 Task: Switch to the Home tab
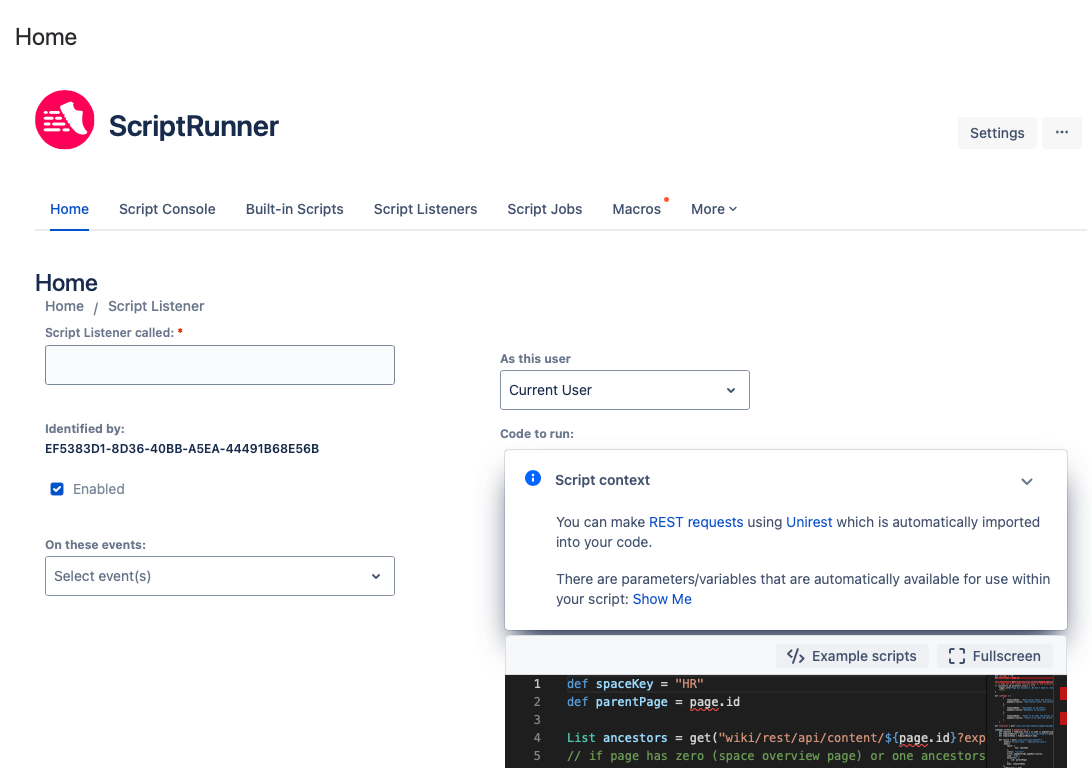point(69,209)
